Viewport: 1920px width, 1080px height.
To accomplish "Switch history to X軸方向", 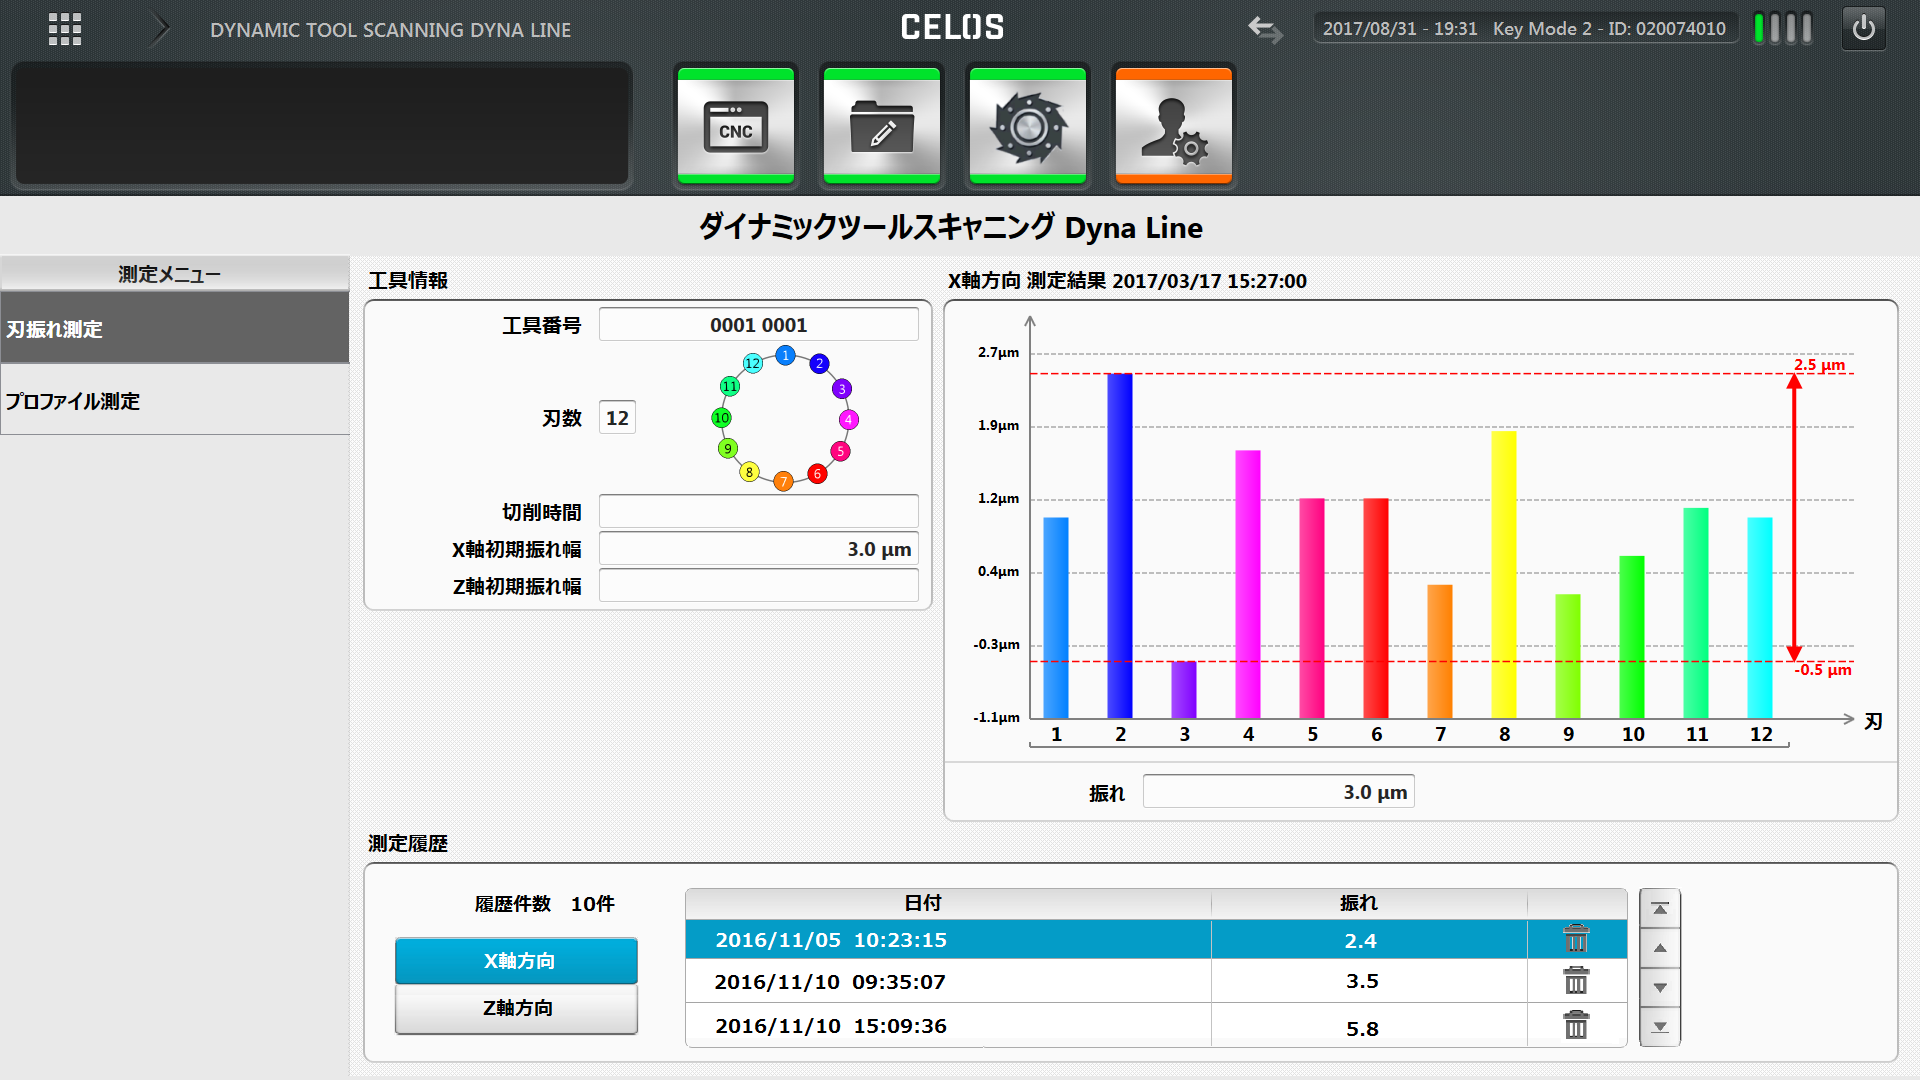I will (516, 961).
